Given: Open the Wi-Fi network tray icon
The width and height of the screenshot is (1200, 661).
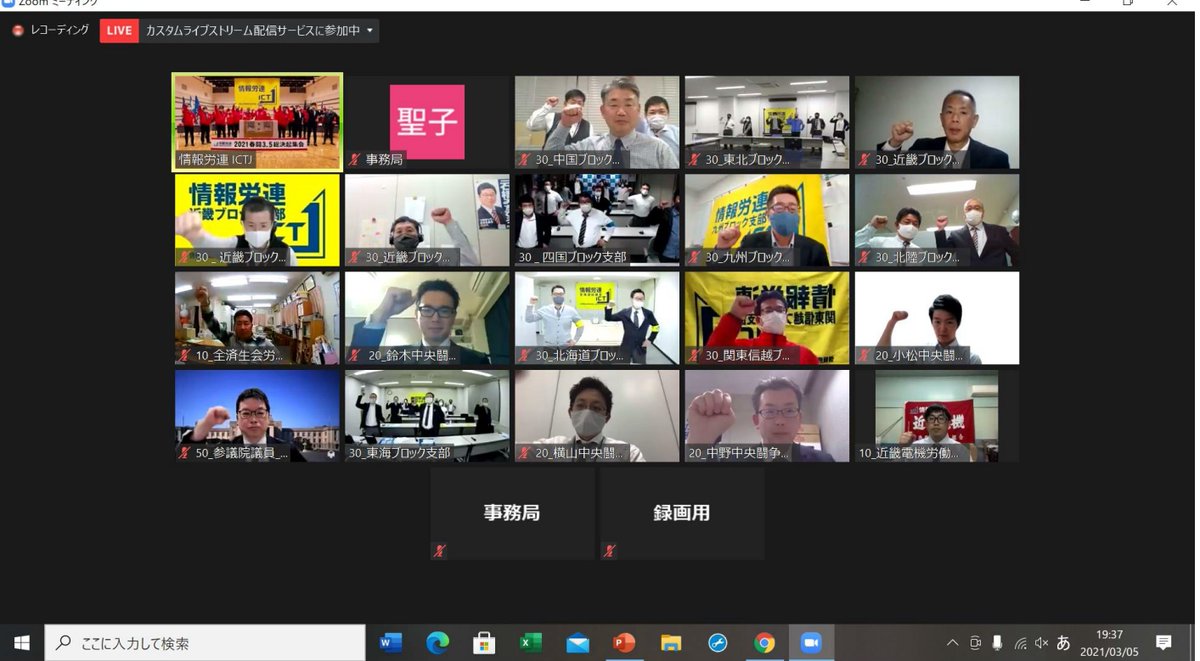Looking at the screenshot, I should pyautogui.click(x=1020, y=643).
